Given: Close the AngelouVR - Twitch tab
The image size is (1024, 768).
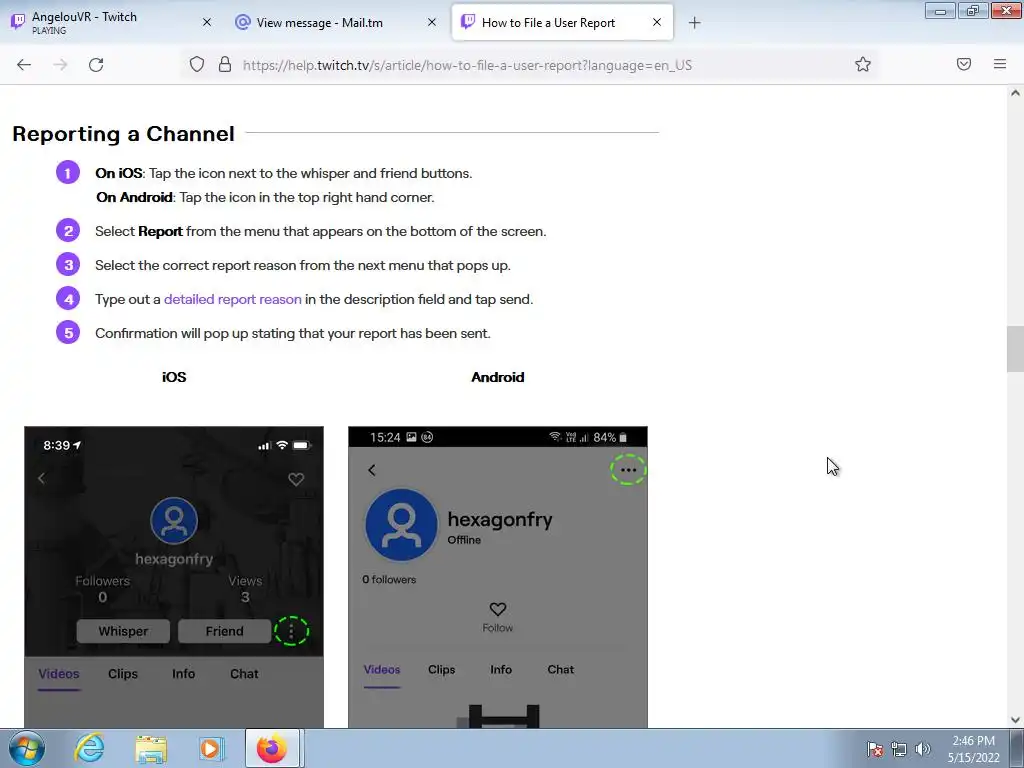Looking at the screenshot, I should click(x=206, y=22).
